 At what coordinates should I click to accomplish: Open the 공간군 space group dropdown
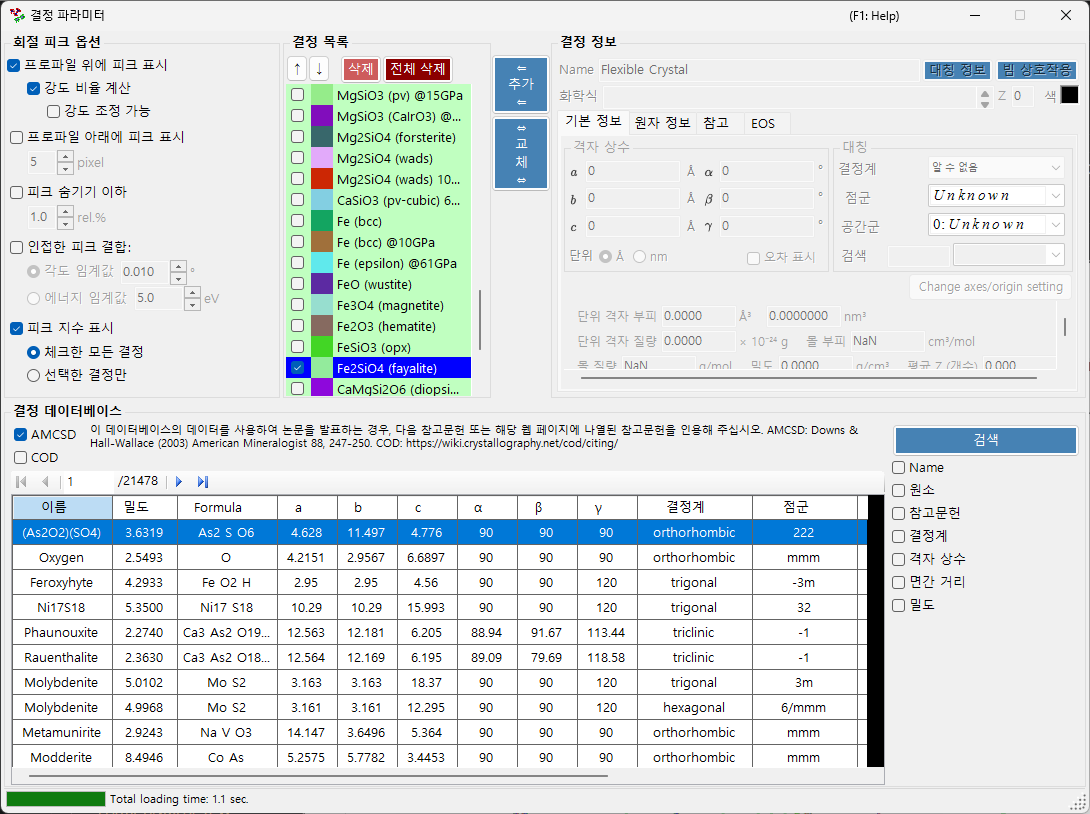995,225
